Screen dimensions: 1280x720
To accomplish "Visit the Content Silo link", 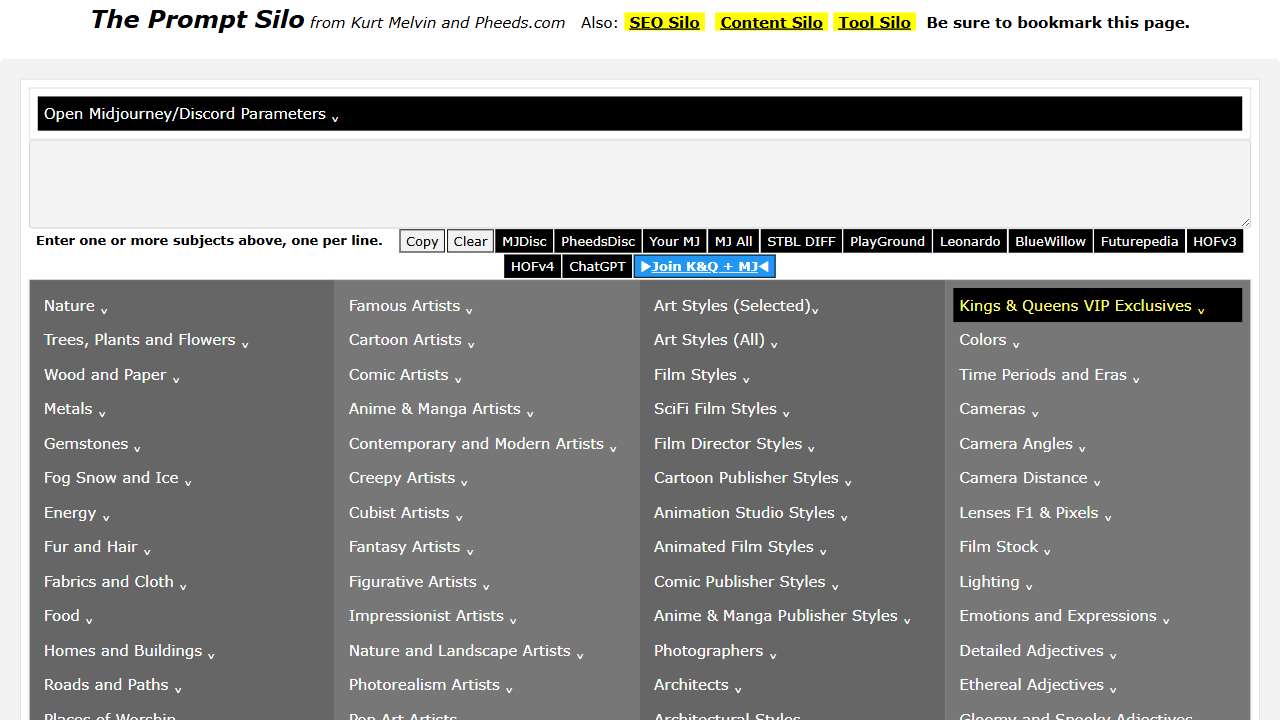I will (771, 22).
